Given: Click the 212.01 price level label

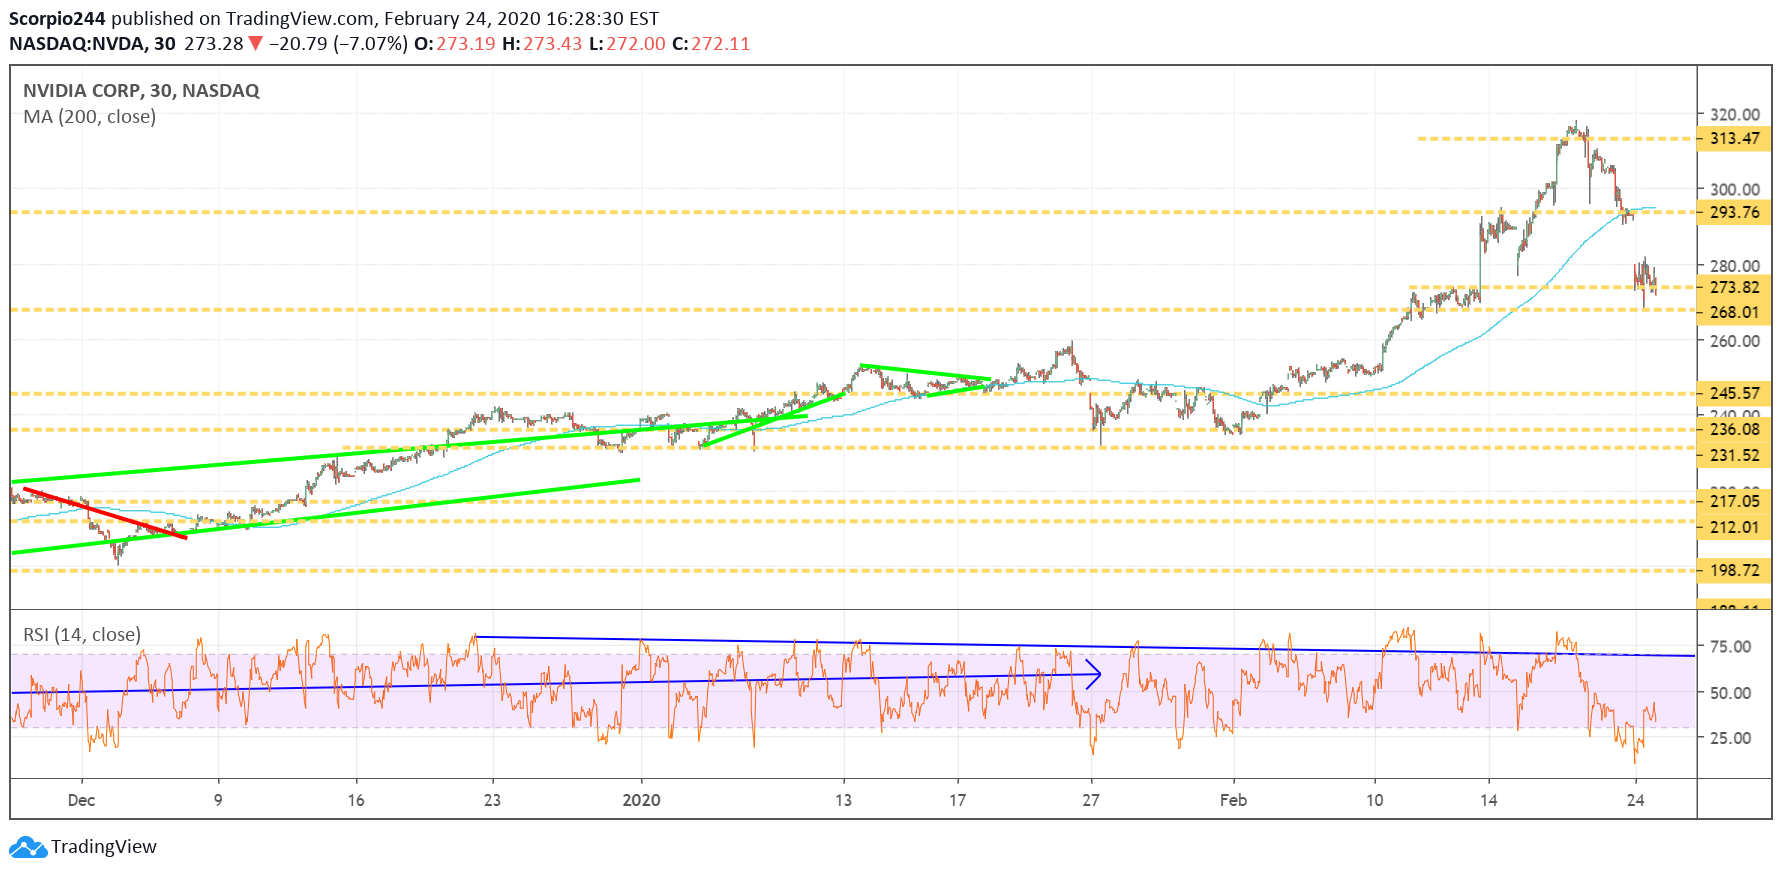Looking at the screenshot, I should point(1734,528).
